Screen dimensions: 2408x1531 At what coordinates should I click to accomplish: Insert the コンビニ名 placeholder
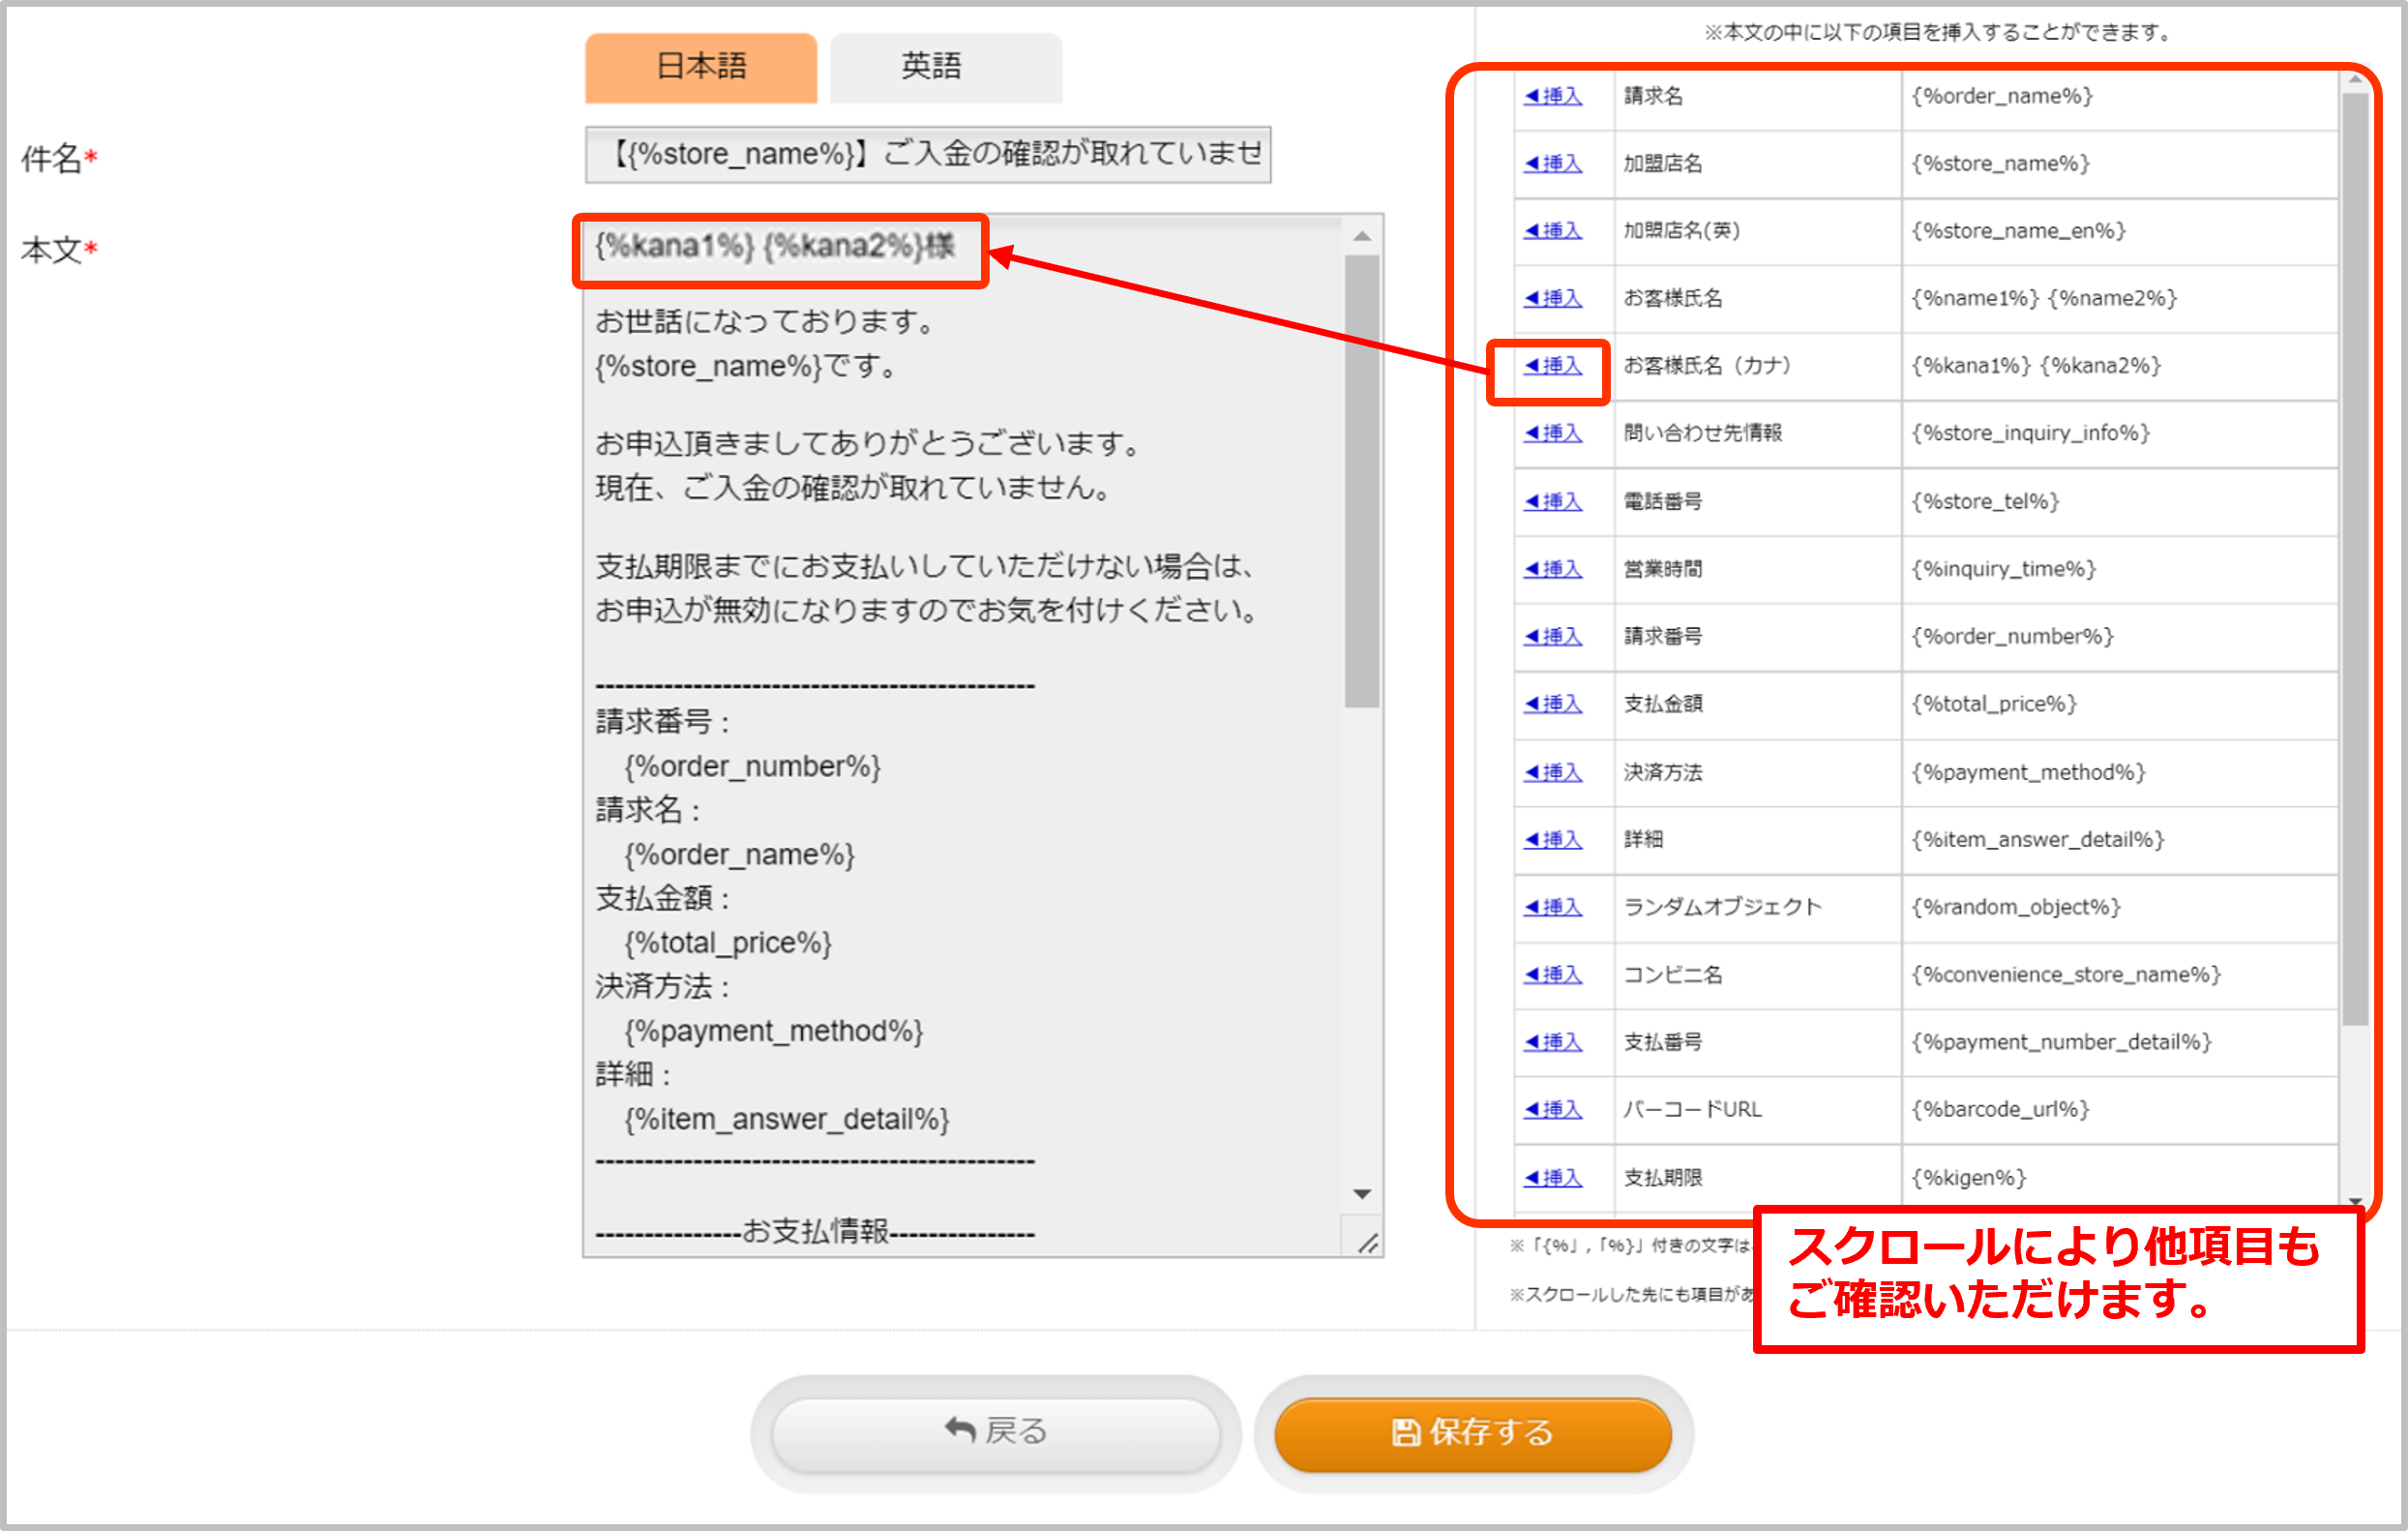(1553, 974)
